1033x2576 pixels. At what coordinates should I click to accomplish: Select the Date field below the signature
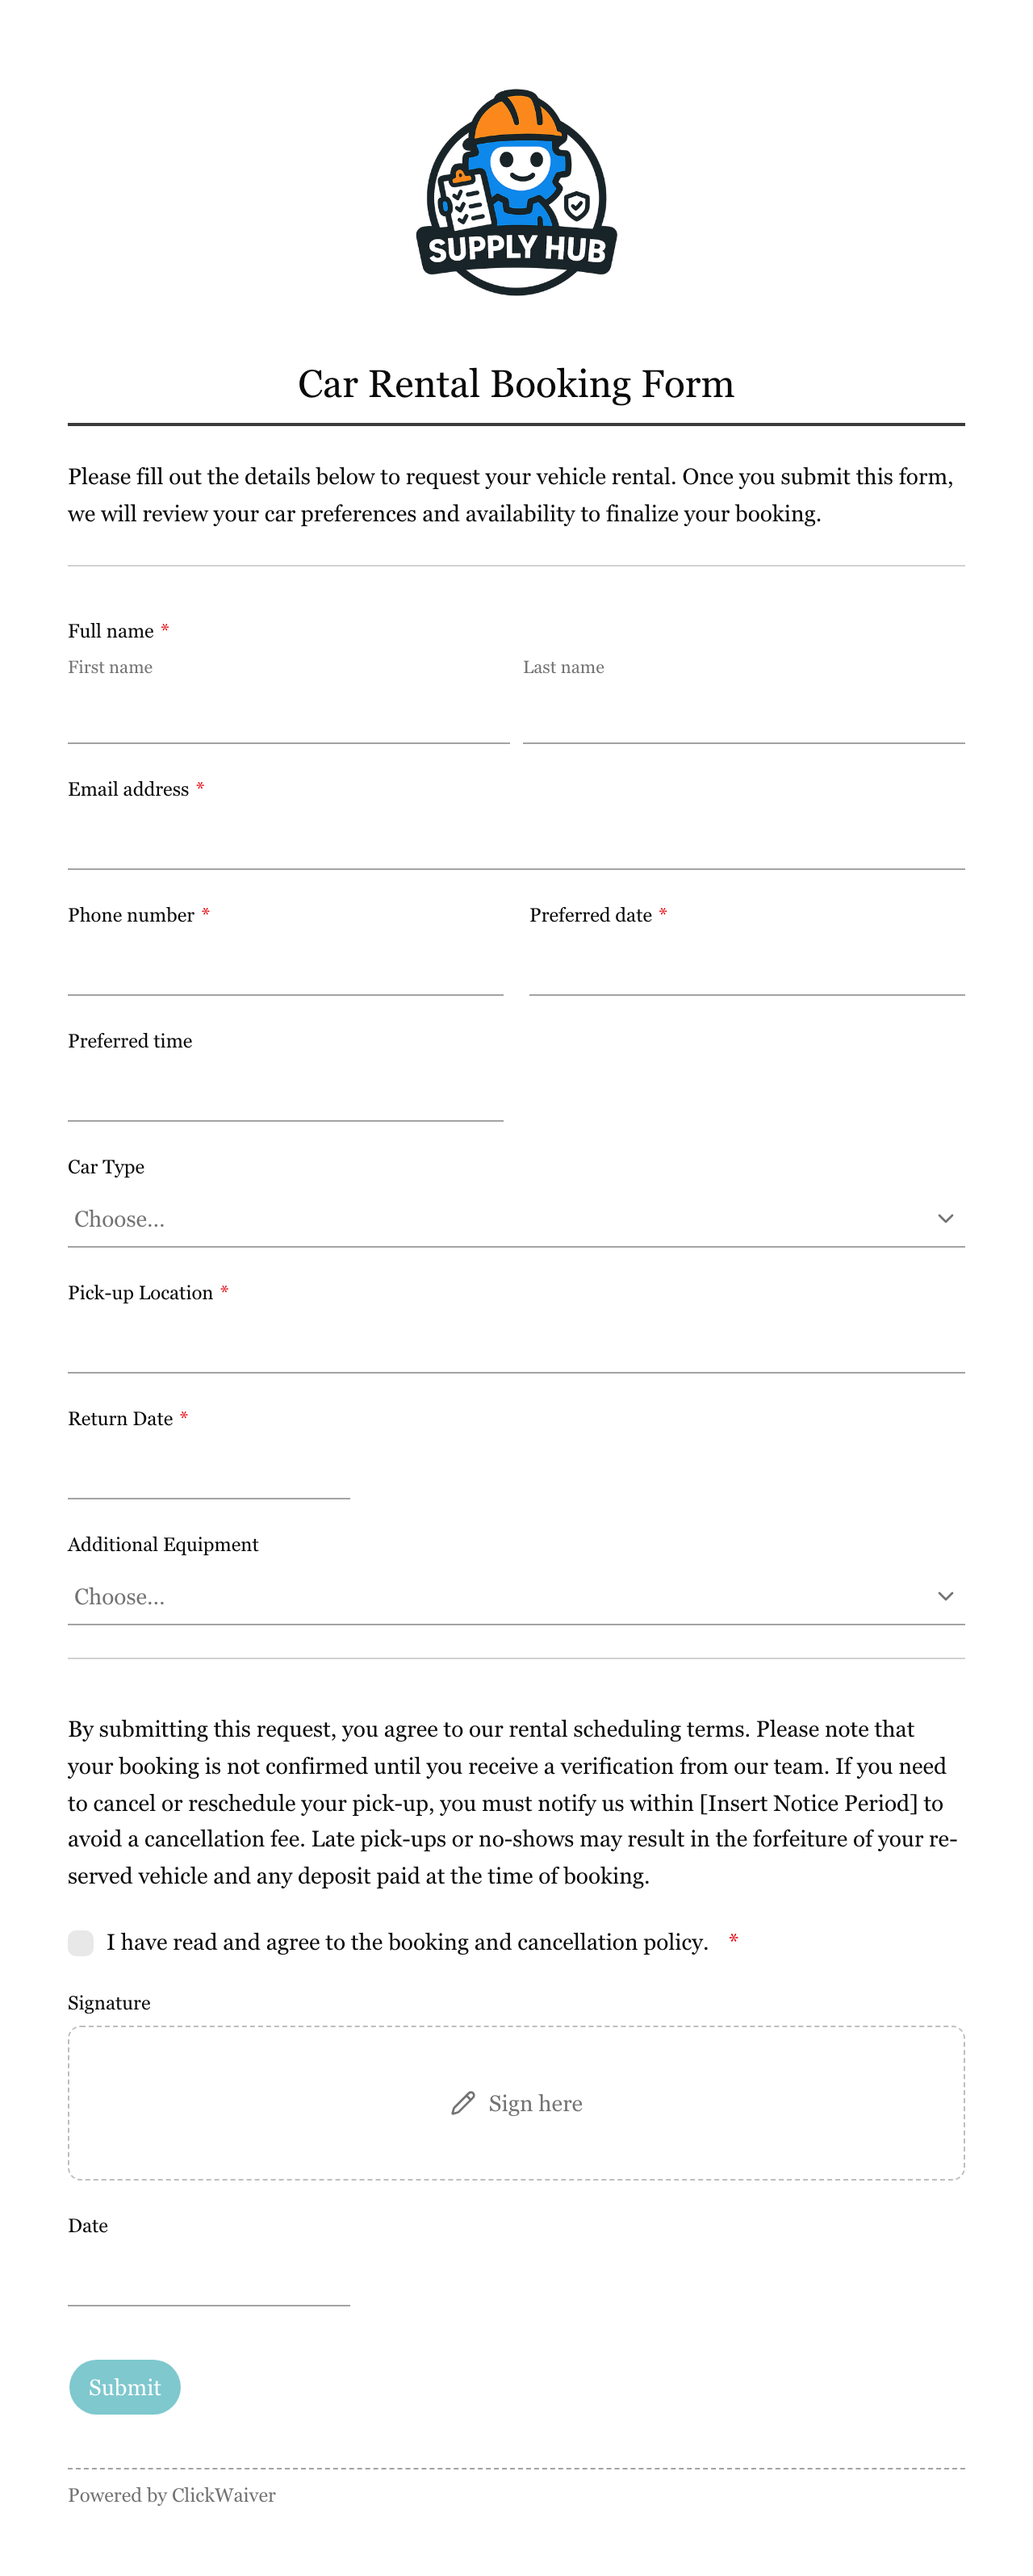(x=209, y=2278)
